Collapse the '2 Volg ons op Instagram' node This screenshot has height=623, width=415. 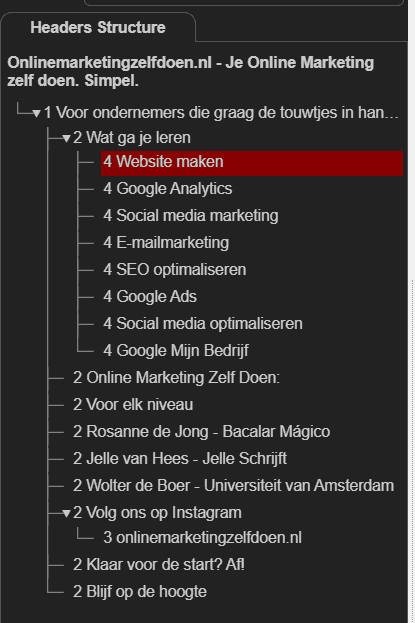[66, 514]
